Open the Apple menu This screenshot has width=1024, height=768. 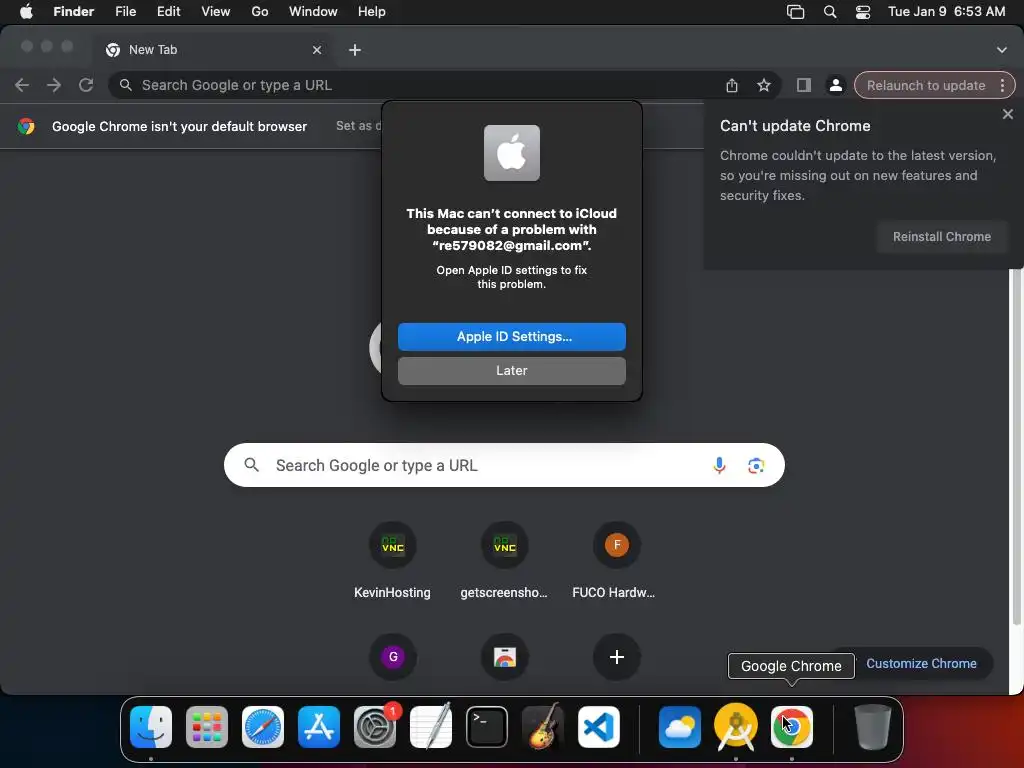[26, 12]
